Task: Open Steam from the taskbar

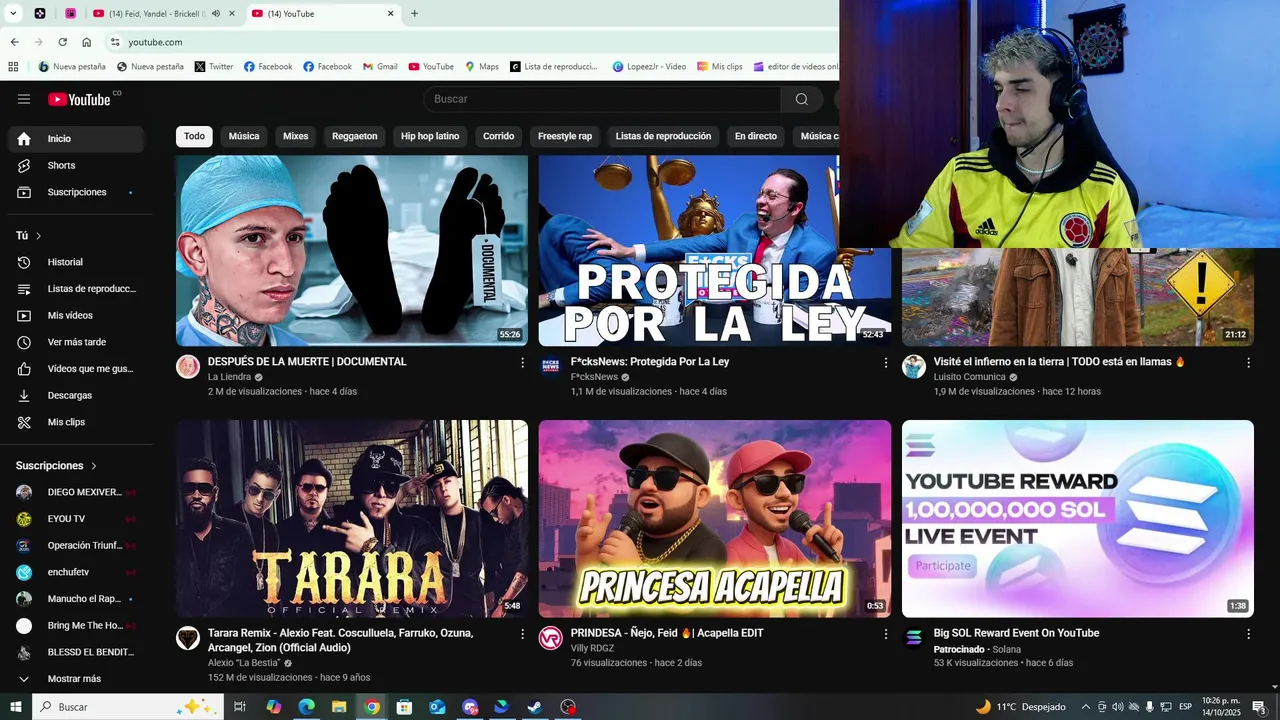Action: click(535, 707)
